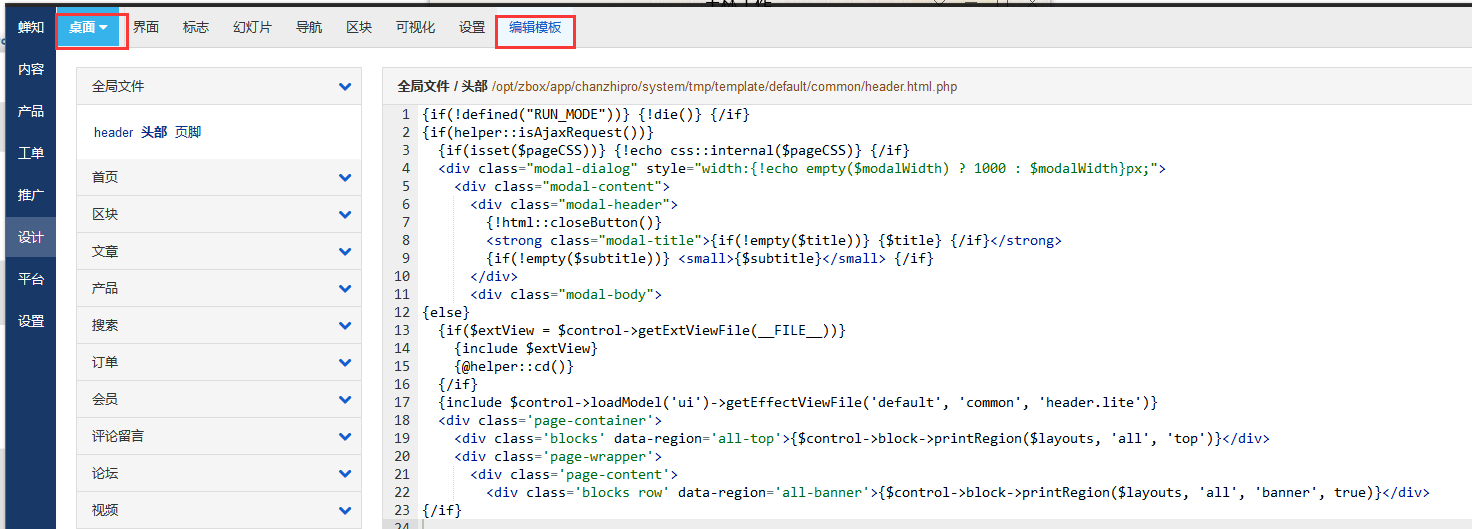Viewport: 1472px width, 529px height.
Task: Click the 文章 section title
Action: pyautogui.click(x=105, y=251)
